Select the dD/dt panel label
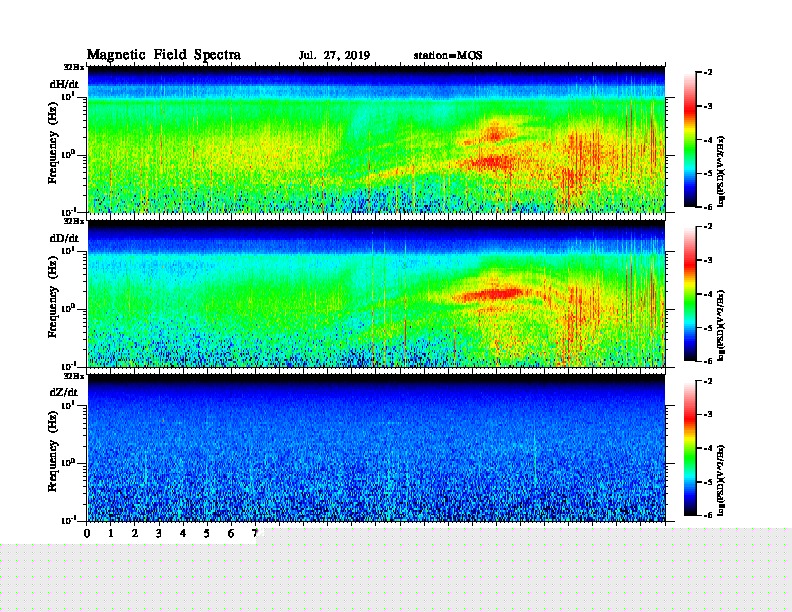 tap(64, 238)
